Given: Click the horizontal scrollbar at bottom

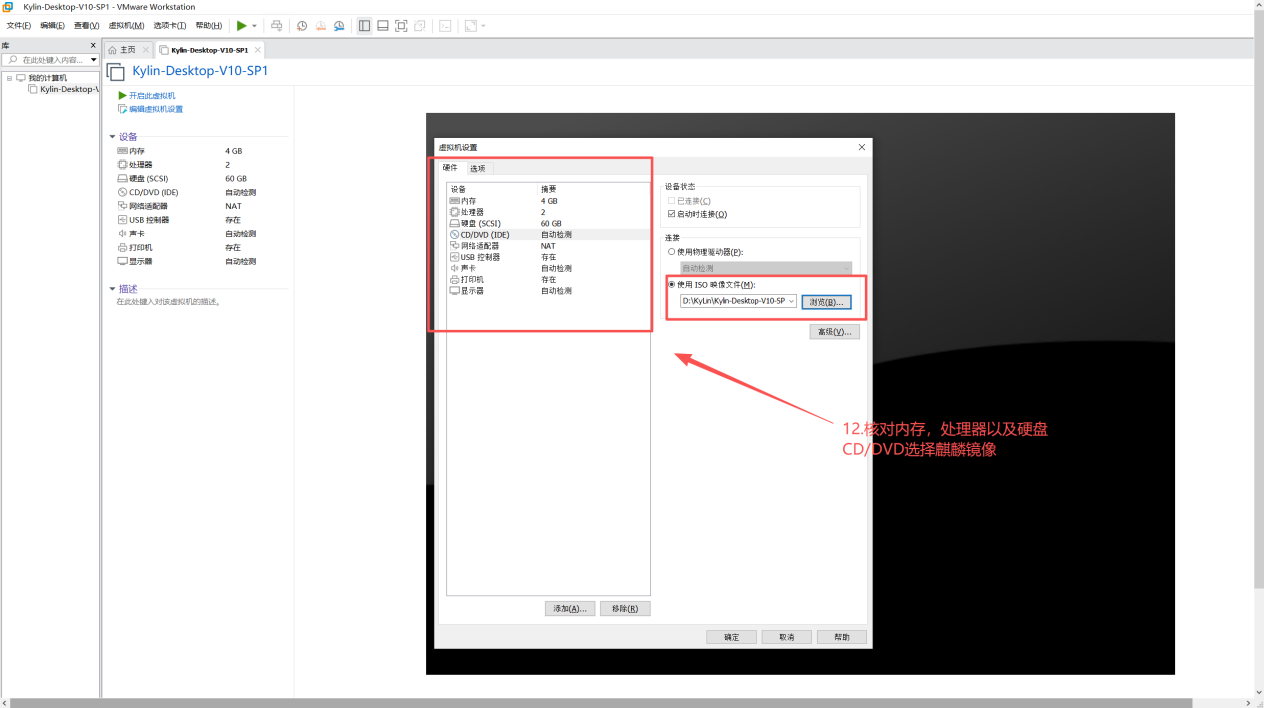Looking at the screenshot, I should point(600,703).
